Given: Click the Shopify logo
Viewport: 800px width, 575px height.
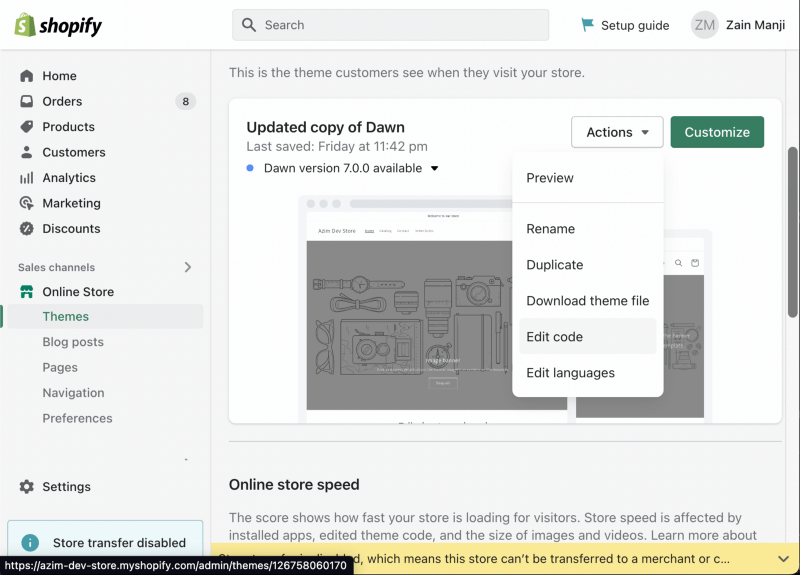Looking at the screenshot, I should [x=58, y=25].
